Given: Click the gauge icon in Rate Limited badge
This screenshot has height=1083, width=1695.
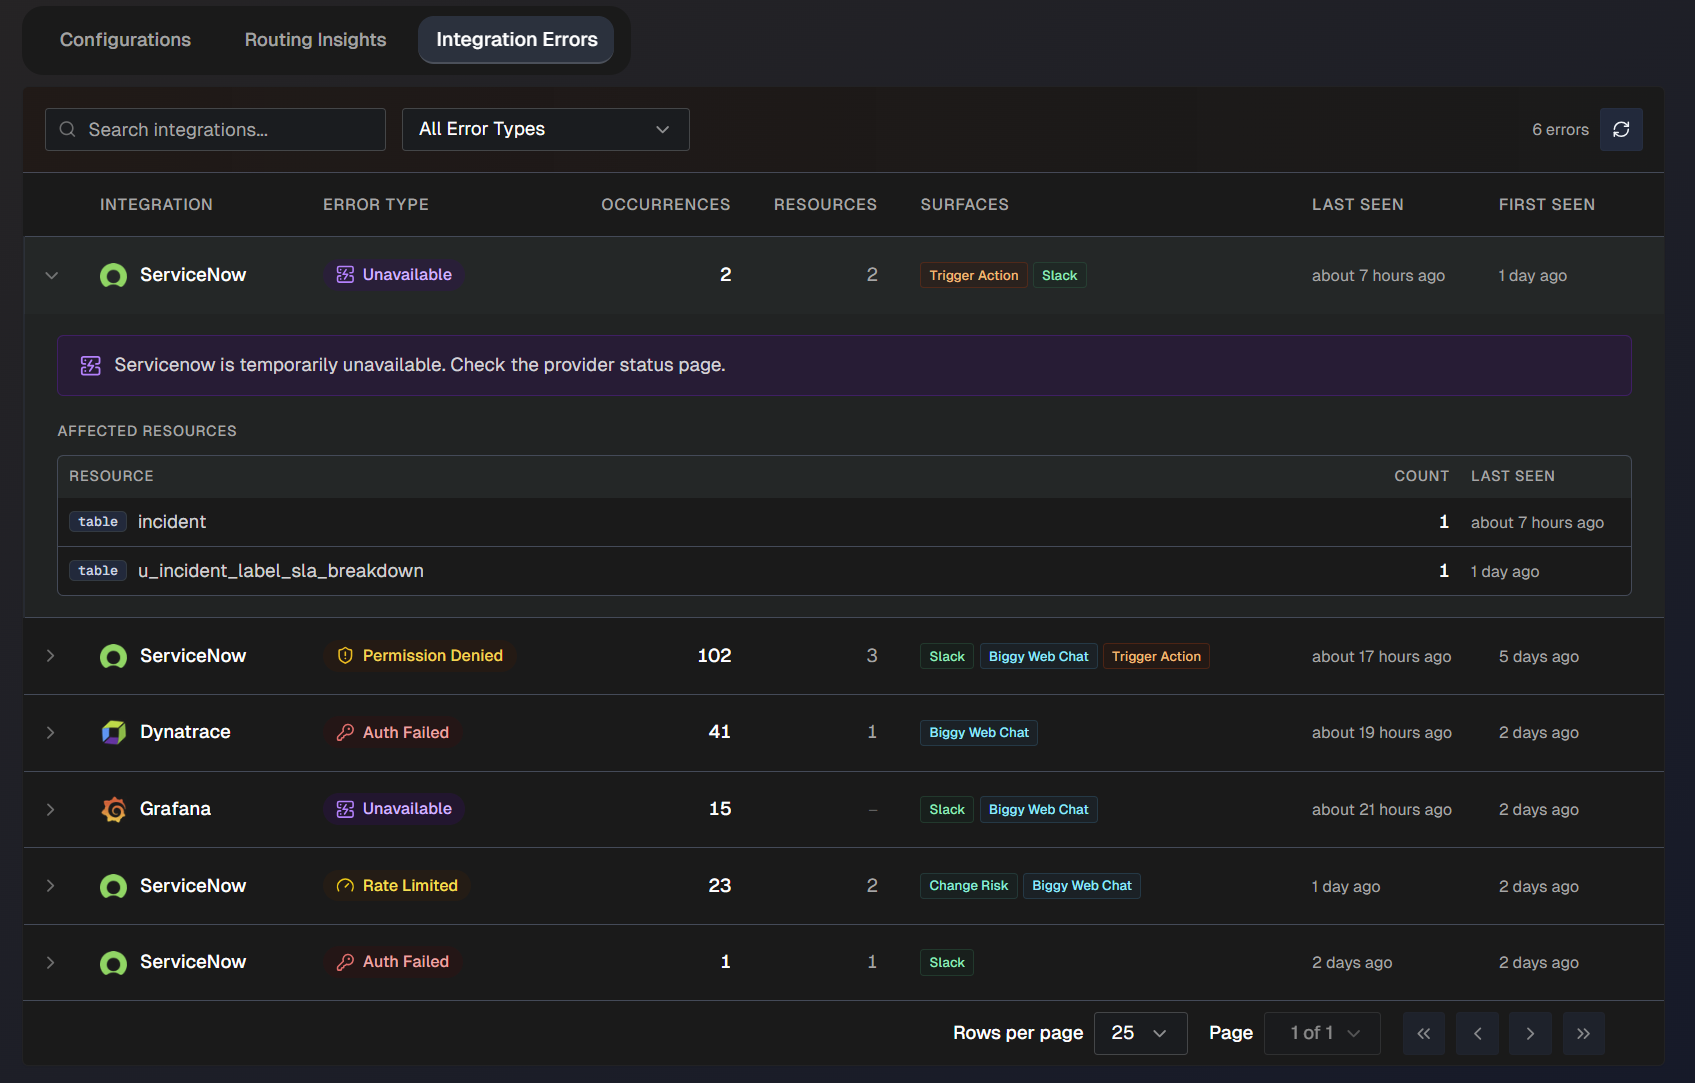Looking at the screenshot, I should pos(345,886).
